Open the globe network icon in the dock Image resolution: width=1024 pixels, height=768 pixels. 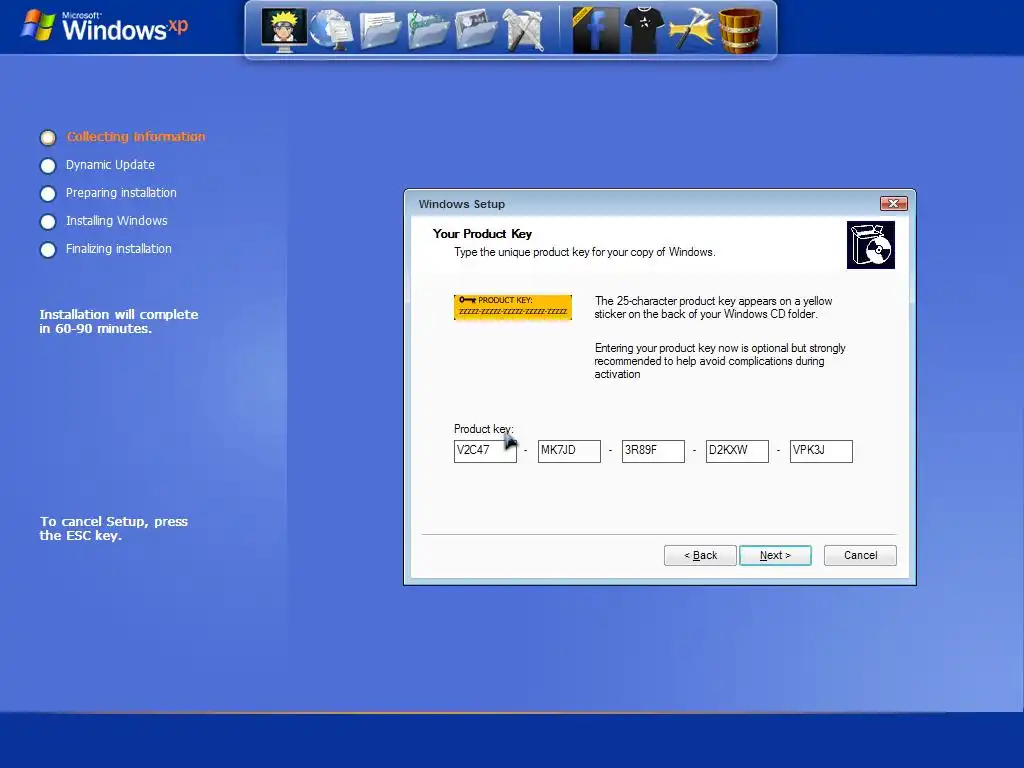click(x=331, y=29)
